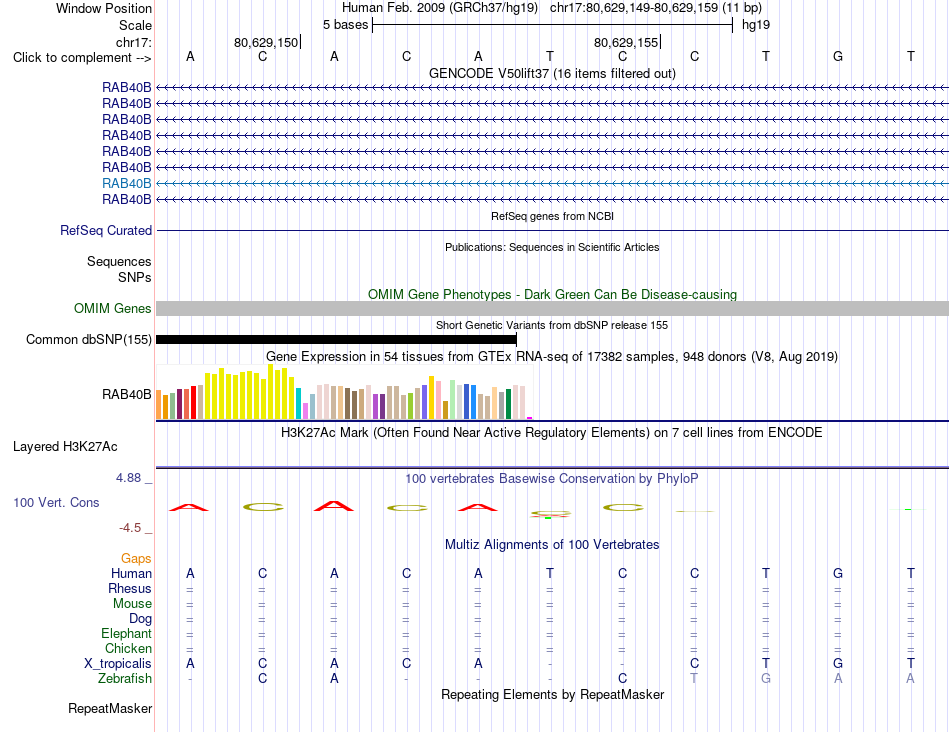Click 'chr17:80,629,149-80,629,159 (11 bp)' position text
This screenshot has width=950, height=732.
pos(656,8)
